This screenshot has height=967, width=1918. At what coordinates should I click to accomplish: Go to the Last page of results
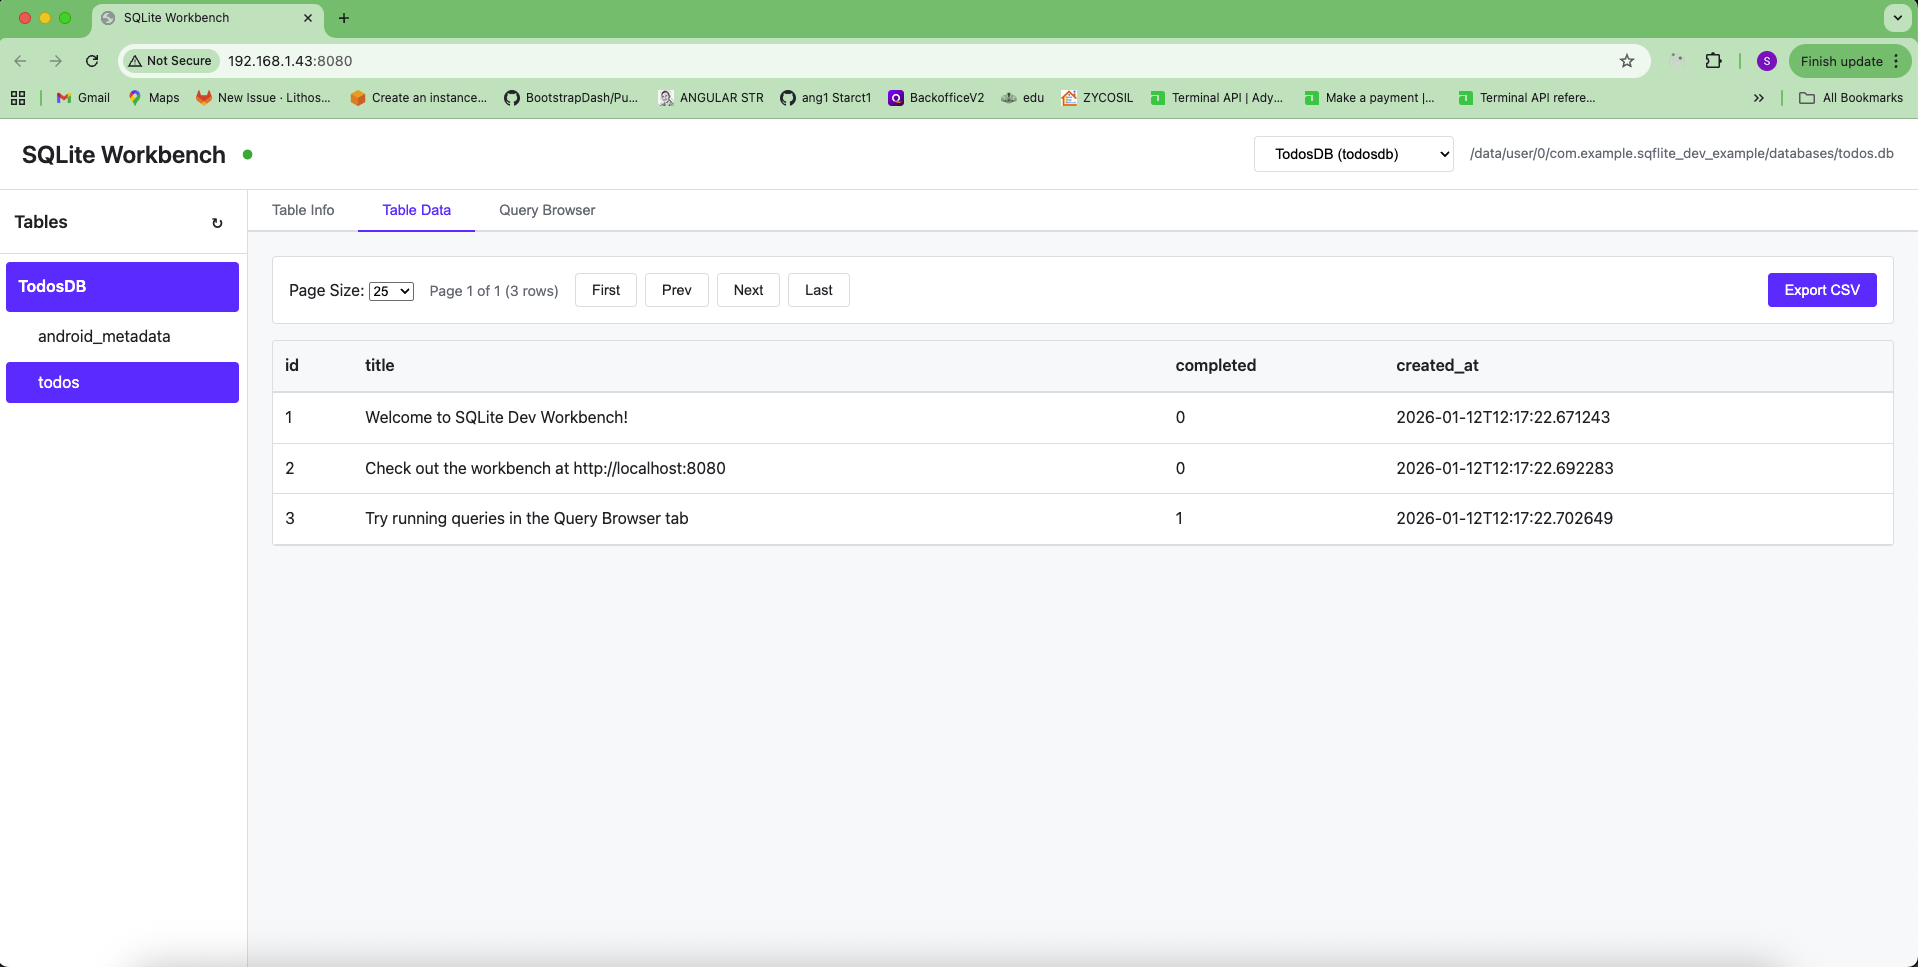[818, 289]
